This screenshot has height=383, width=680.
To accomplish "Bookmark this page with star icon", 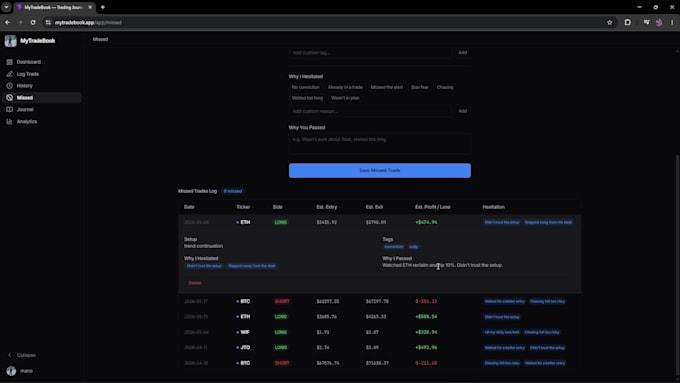I will 610,22.
